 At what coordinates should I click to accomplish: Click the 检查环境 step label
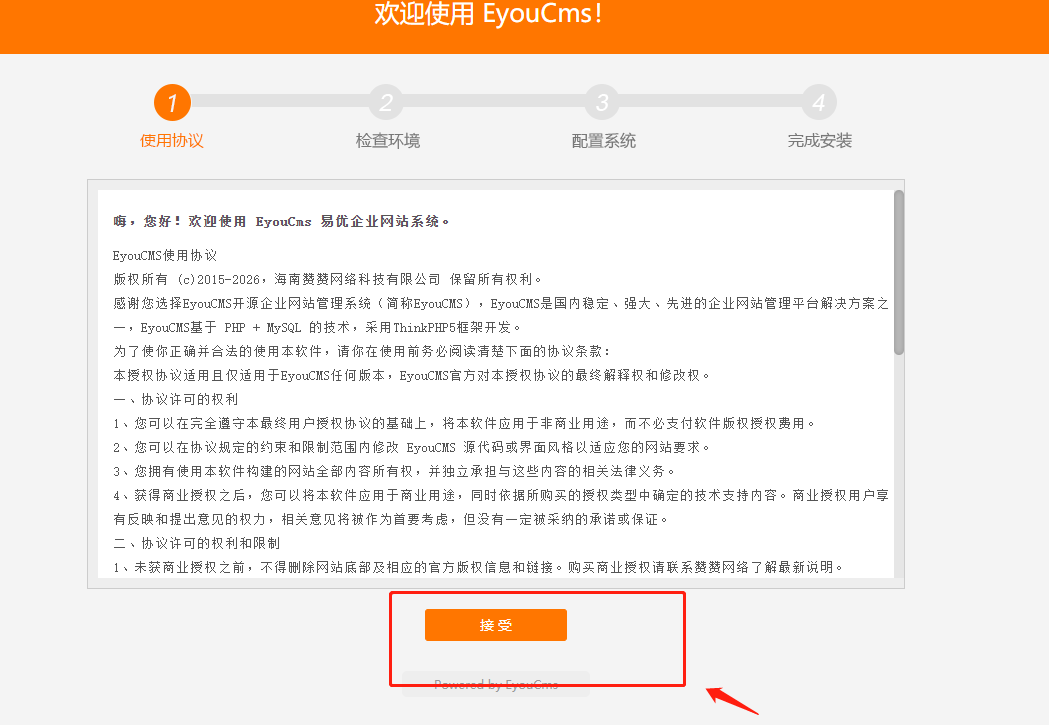tap(387, 140)
